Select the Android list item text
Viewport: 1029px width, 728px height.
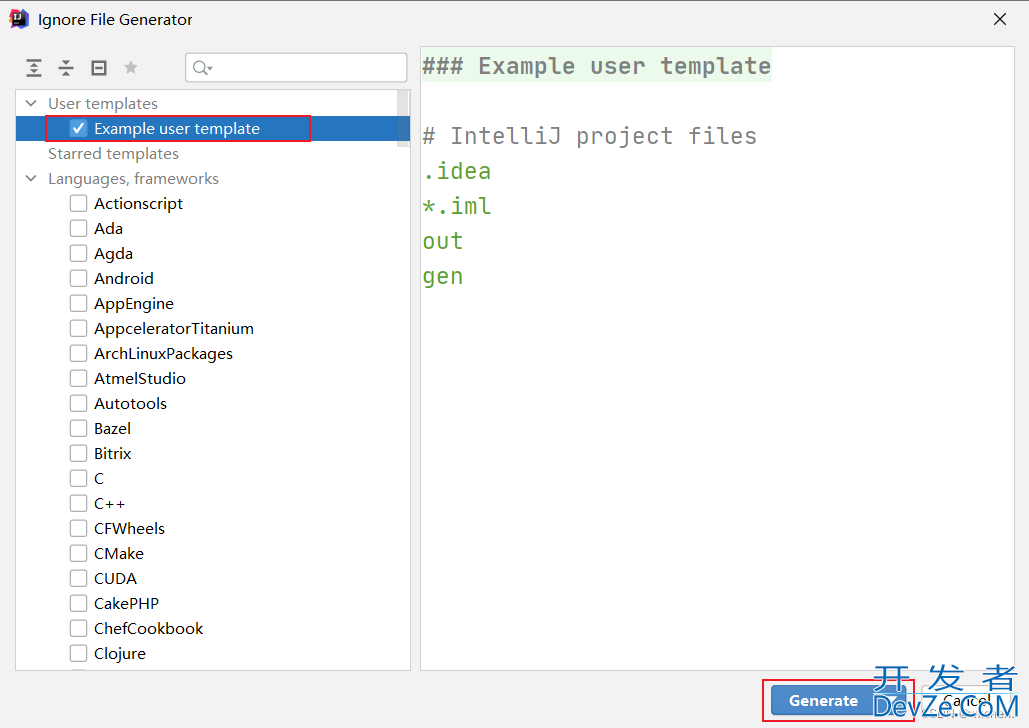click(x=123, y=278)
